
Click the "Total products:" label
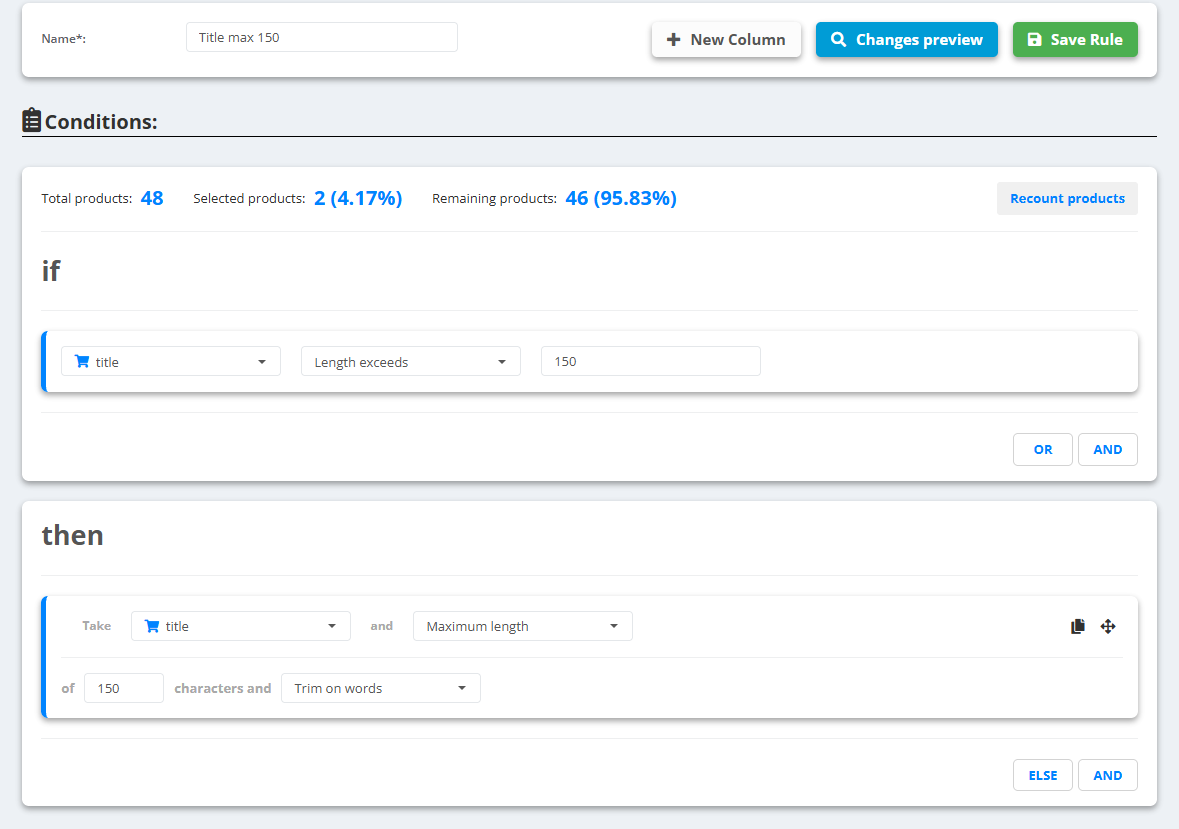[x=86, y=198]
